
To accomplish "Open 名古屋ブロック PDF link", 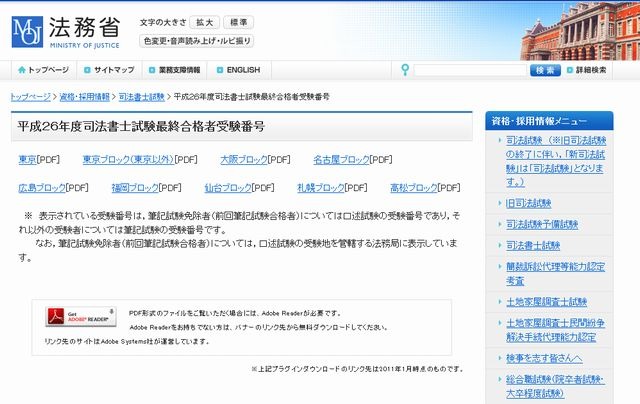I will click(341, 160).
